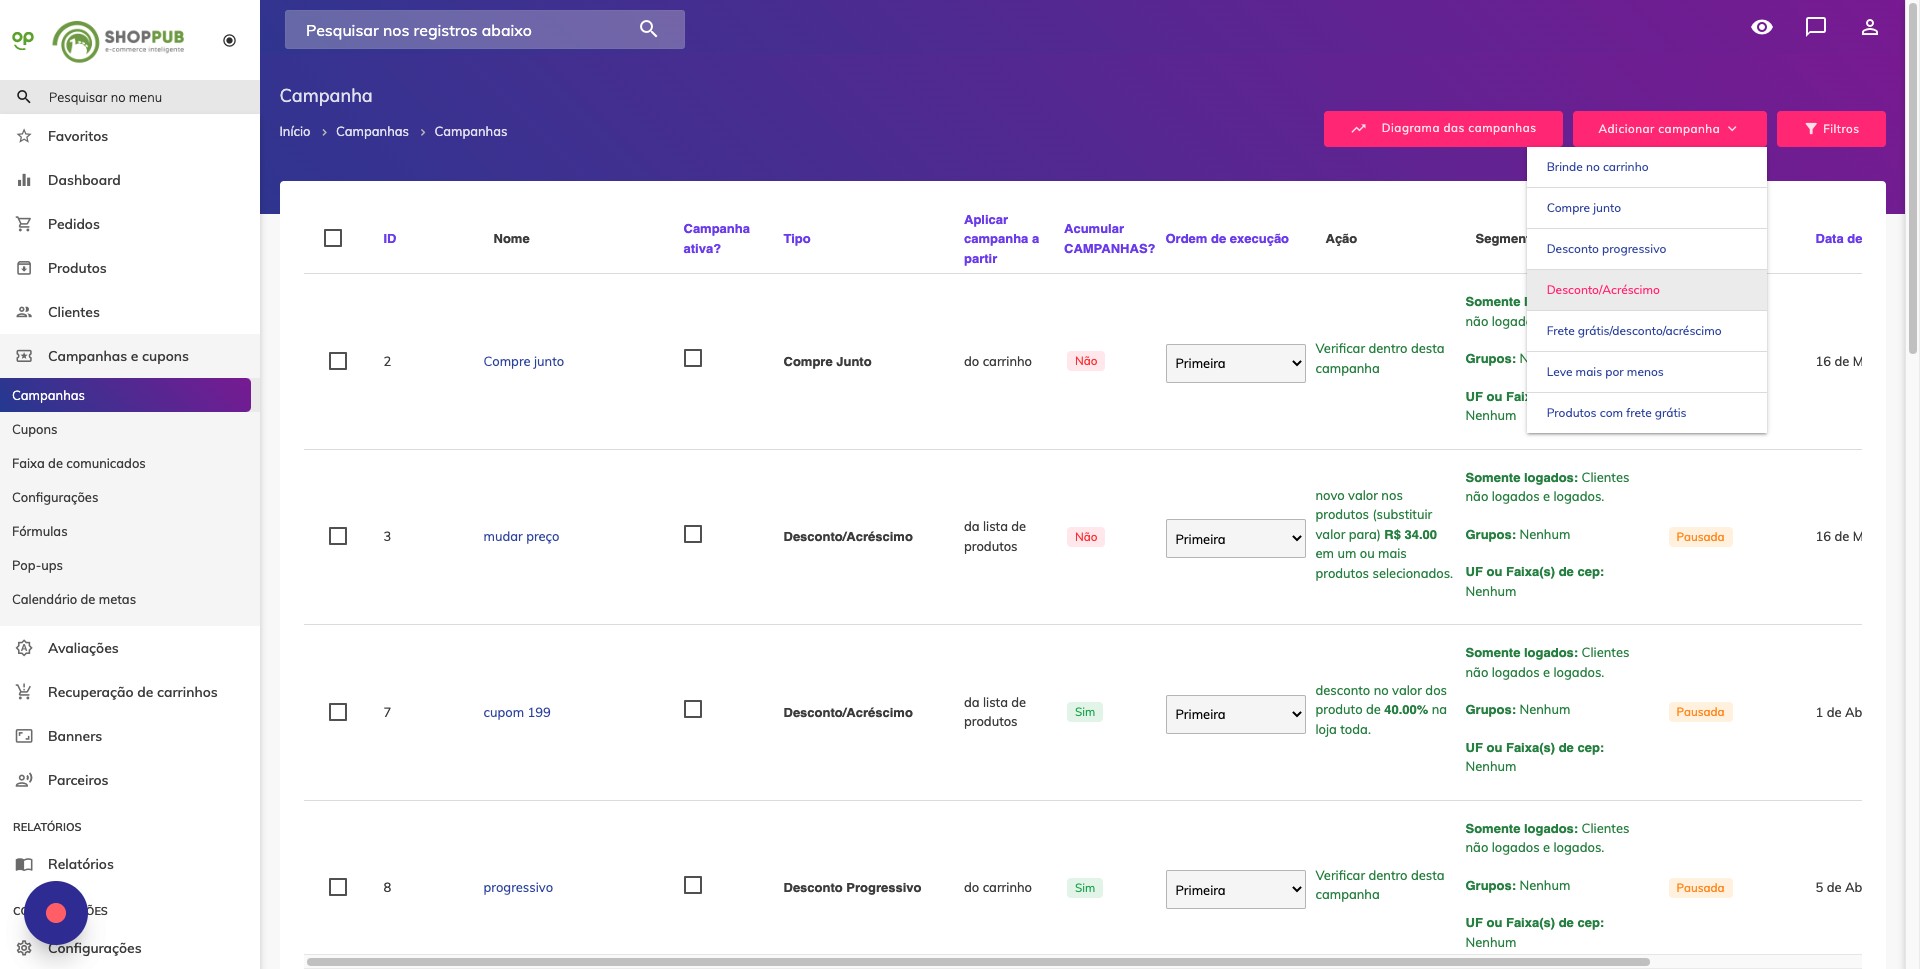
Task: Open Recuperação de carrinhos section
Action: click(132, 692)
